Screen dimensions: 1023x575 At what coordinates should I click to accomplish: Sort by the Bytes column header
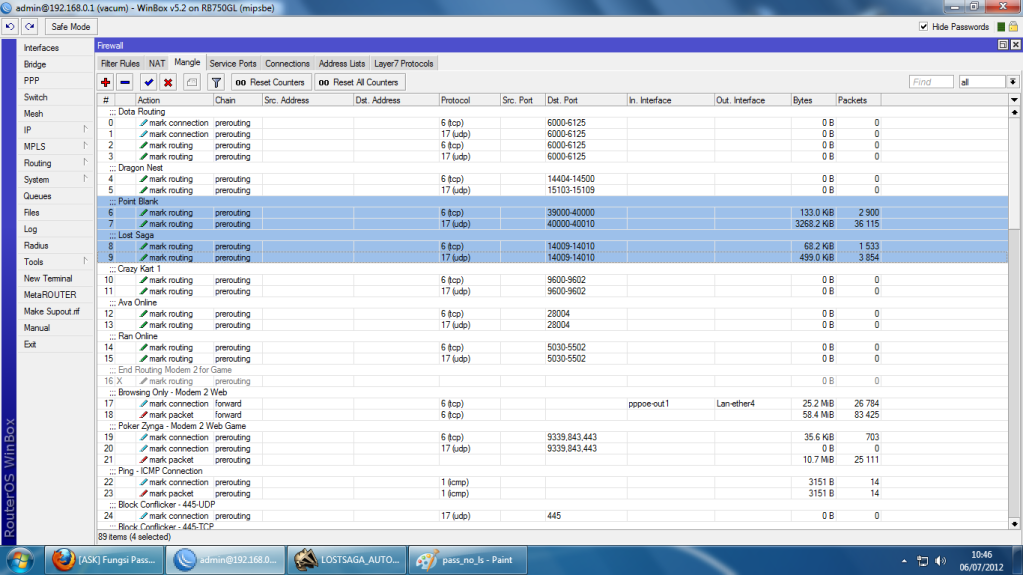point(813,101)
